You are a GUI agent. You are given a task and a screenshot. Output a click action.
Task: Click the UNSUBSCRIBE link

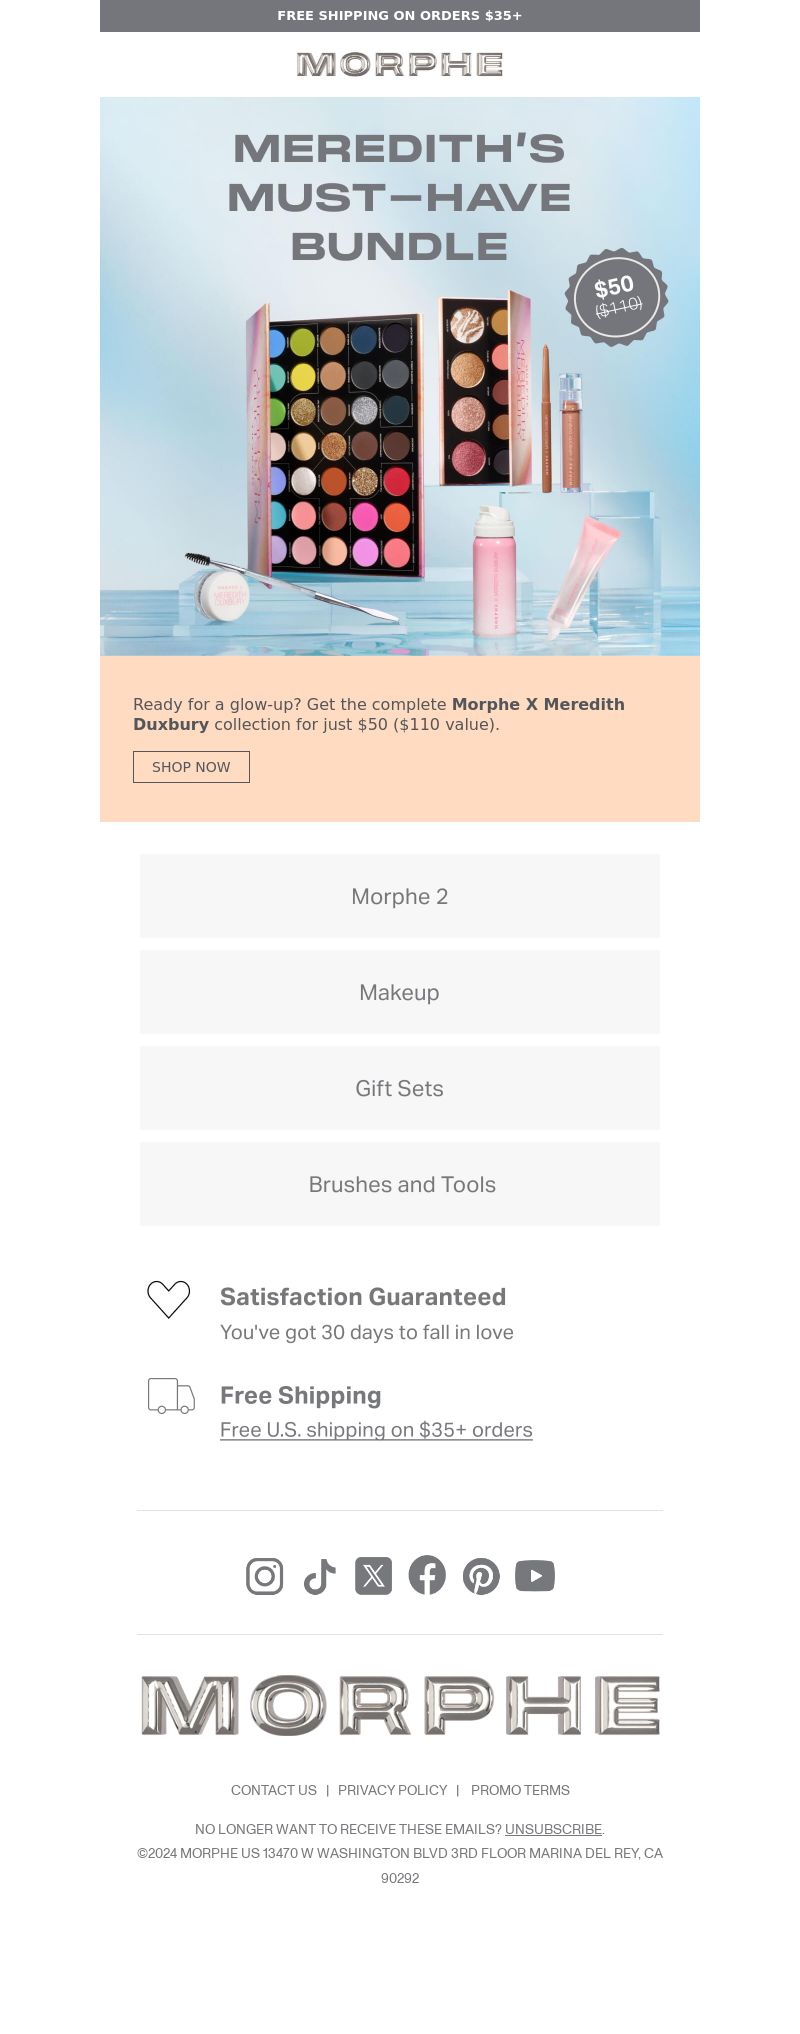(x=553, y=1829)
